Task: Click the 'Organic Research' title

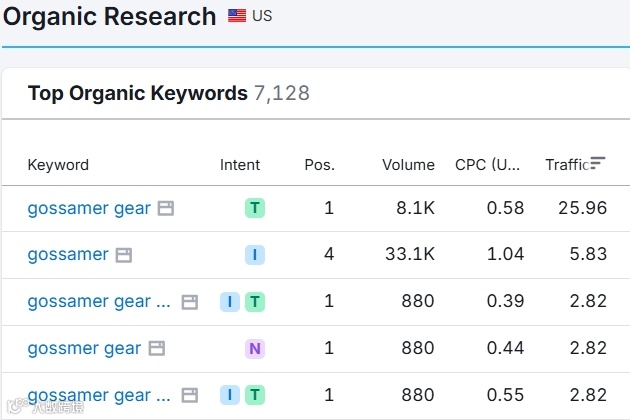Action: [109, 17]
